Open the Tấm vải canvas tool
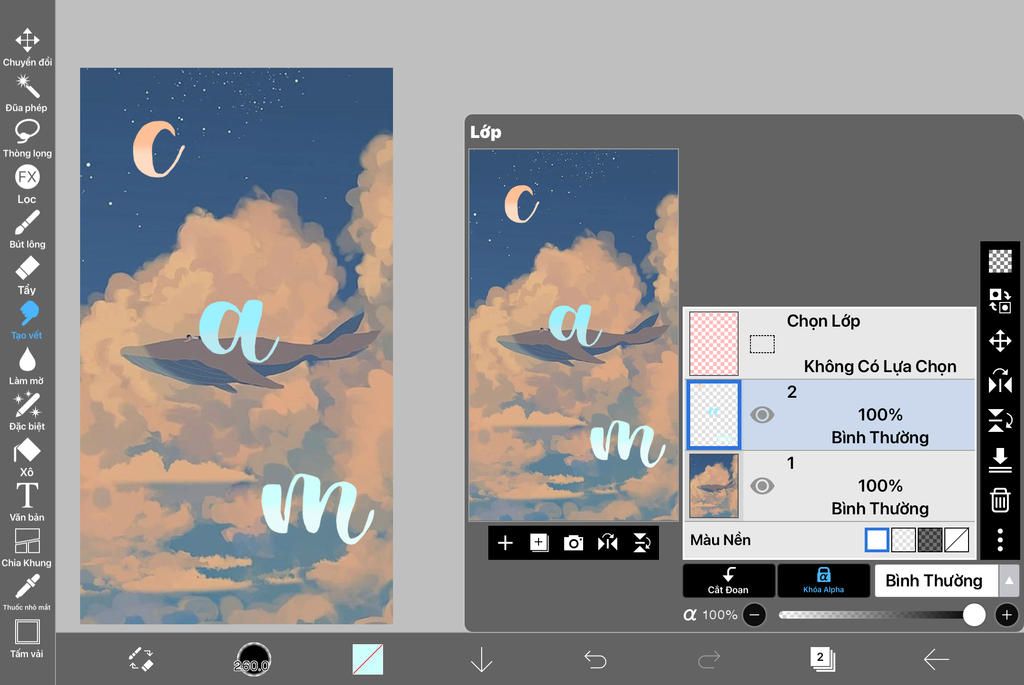This screenshot has width=1024, height=685. click(x=27, y=639)
